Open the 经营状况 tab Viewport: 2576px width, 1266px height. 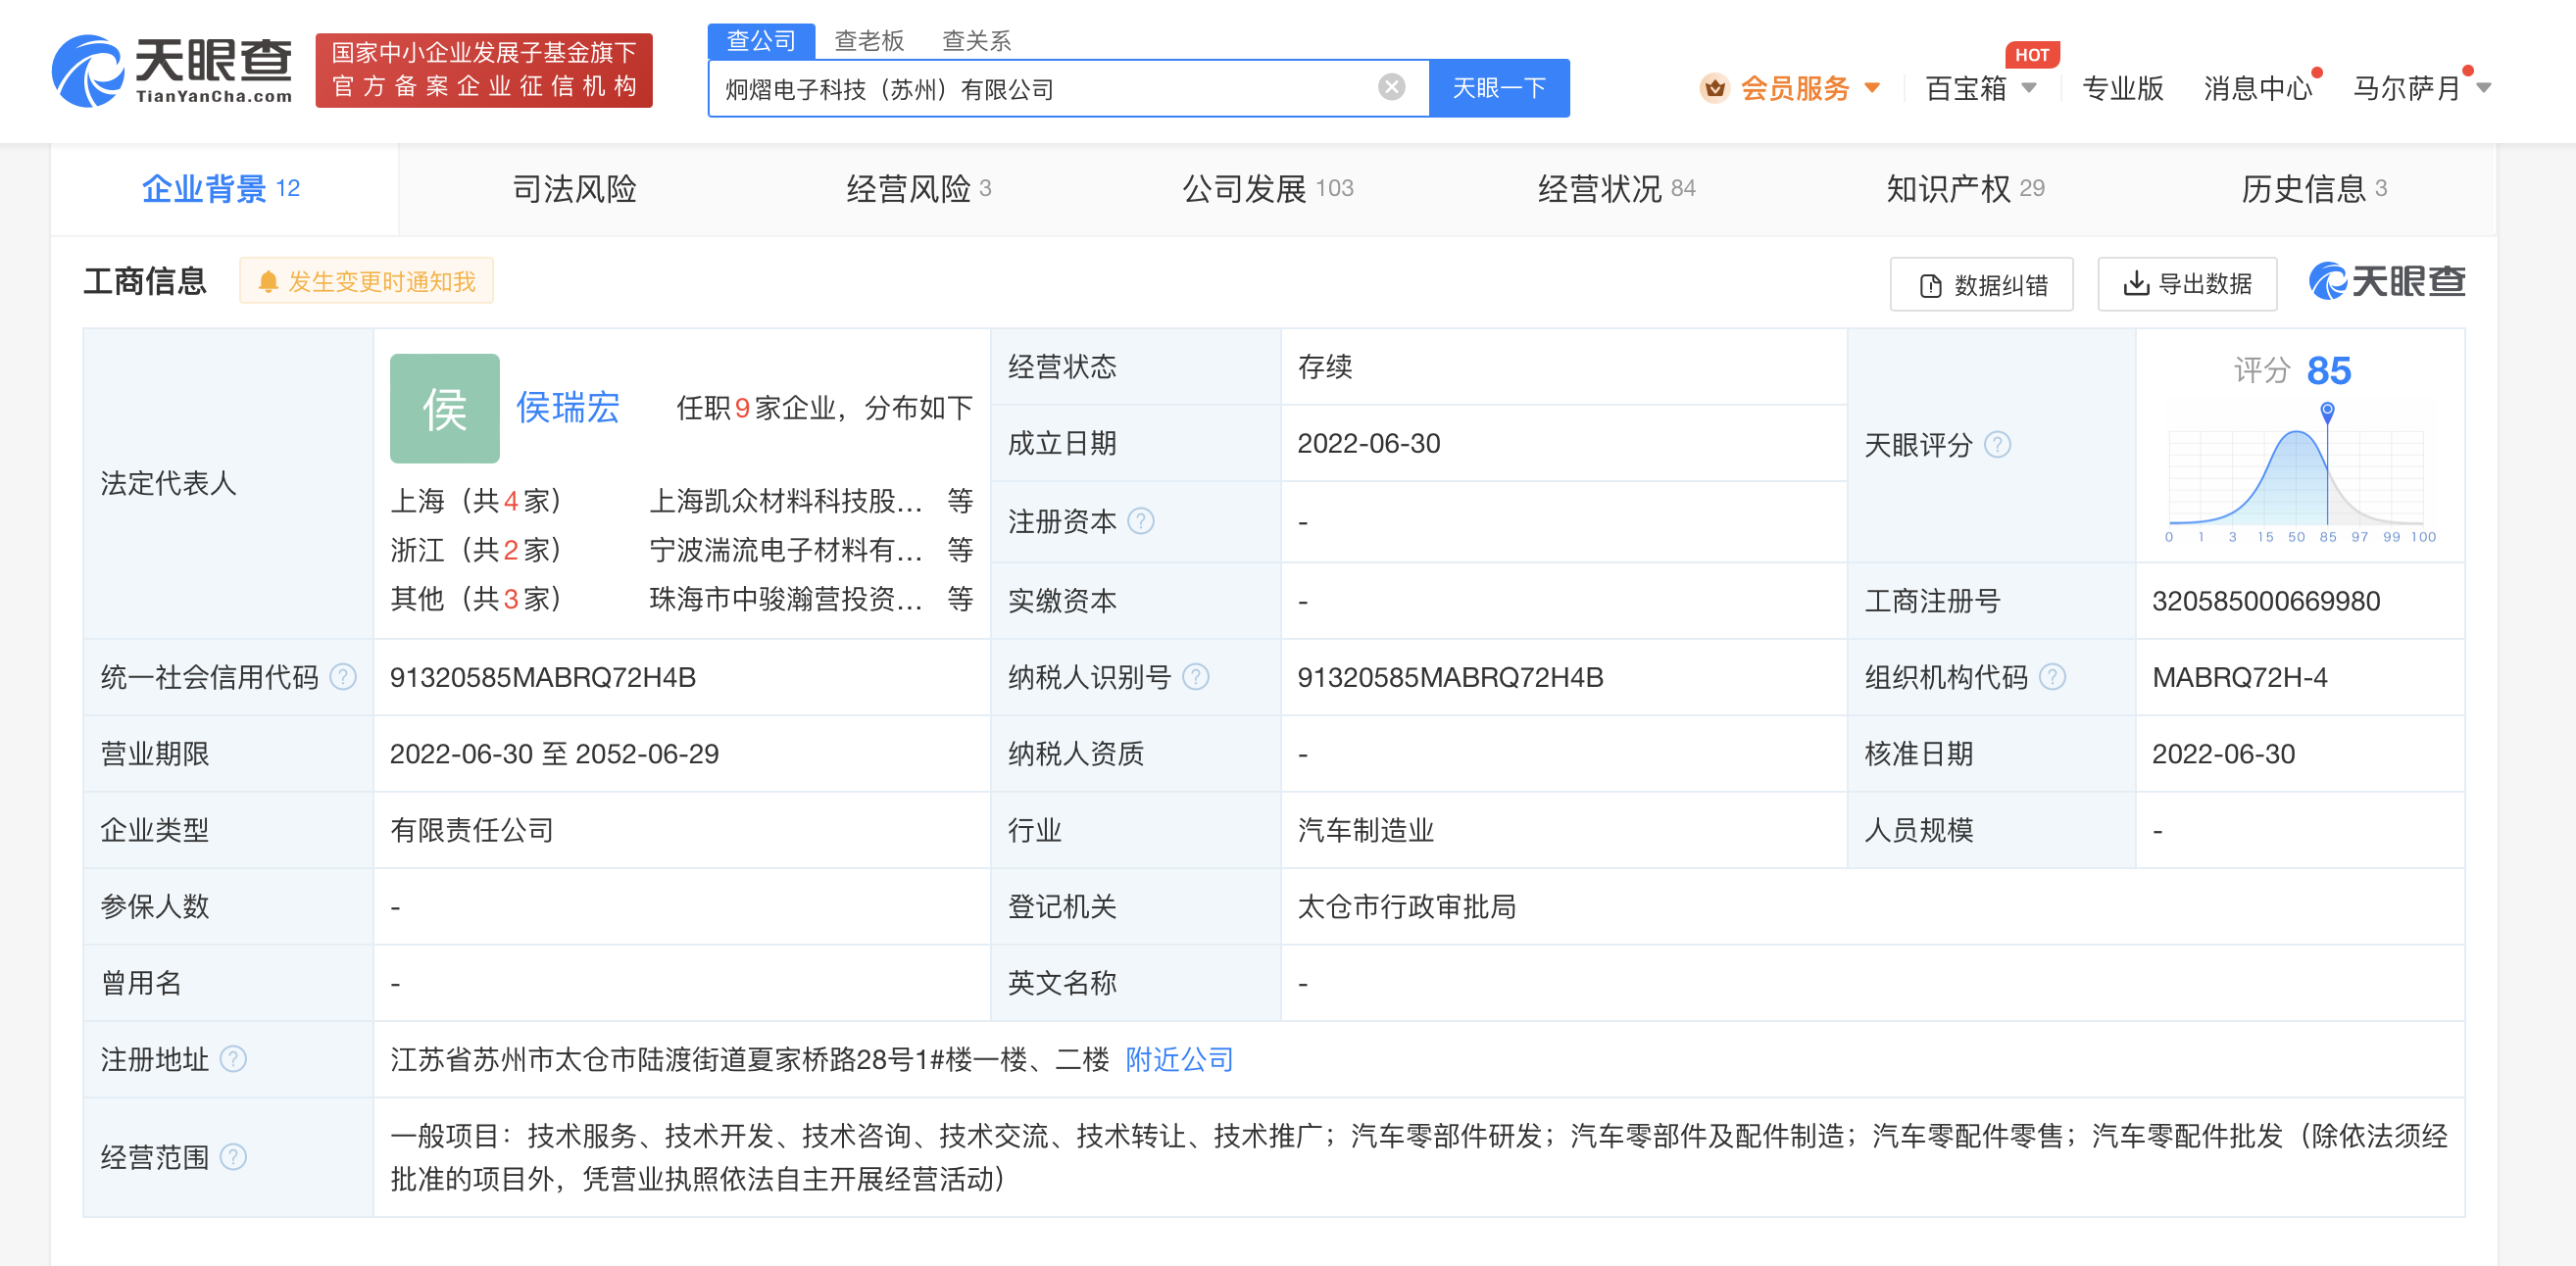coord(1617,189)
